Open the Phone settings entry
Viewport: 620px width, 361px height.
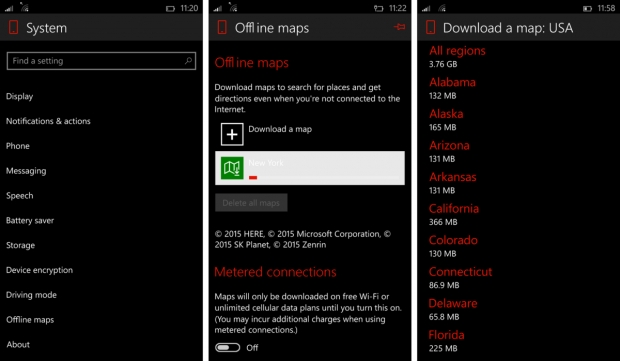point(18,146)
